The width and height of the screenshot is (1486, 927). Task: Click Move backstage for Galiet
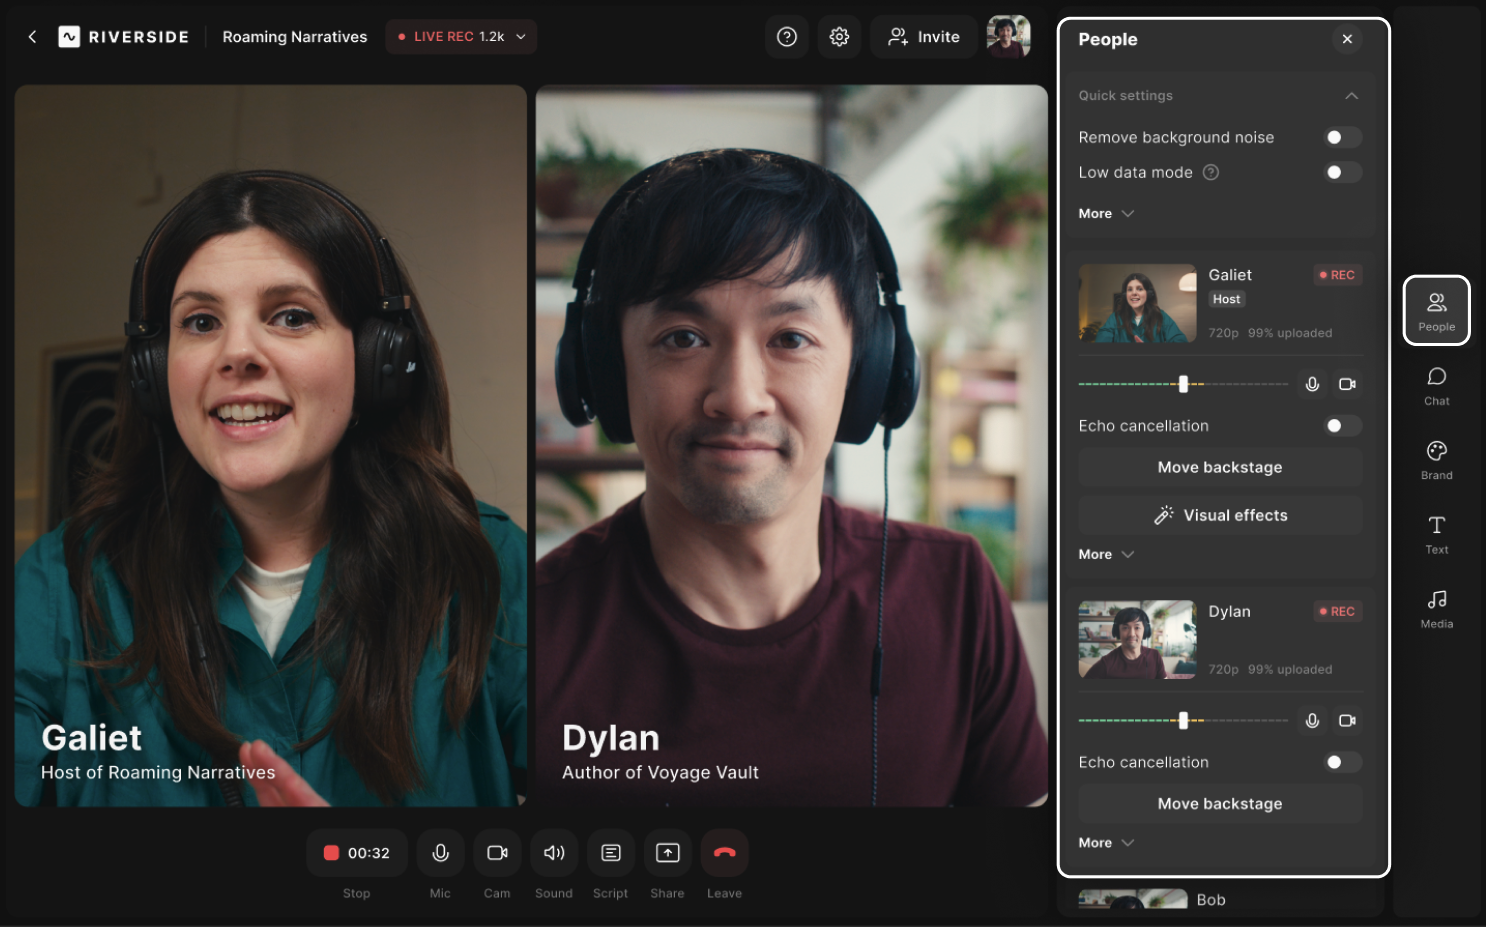coord(1219,467)
